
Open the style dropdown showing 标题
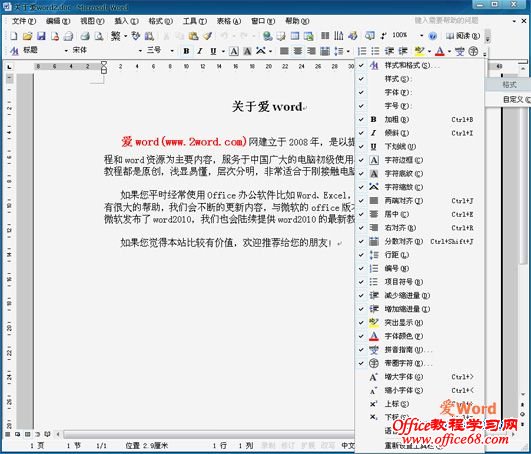pyautogui.click(x=66, y=51)
